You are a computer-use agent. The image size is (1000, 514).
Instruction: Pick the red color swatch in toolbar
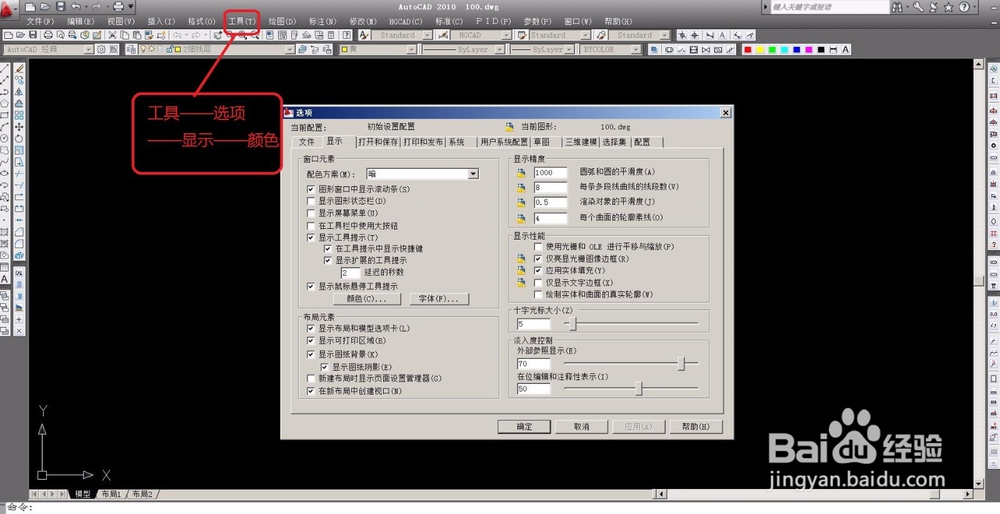pos(748,49)
